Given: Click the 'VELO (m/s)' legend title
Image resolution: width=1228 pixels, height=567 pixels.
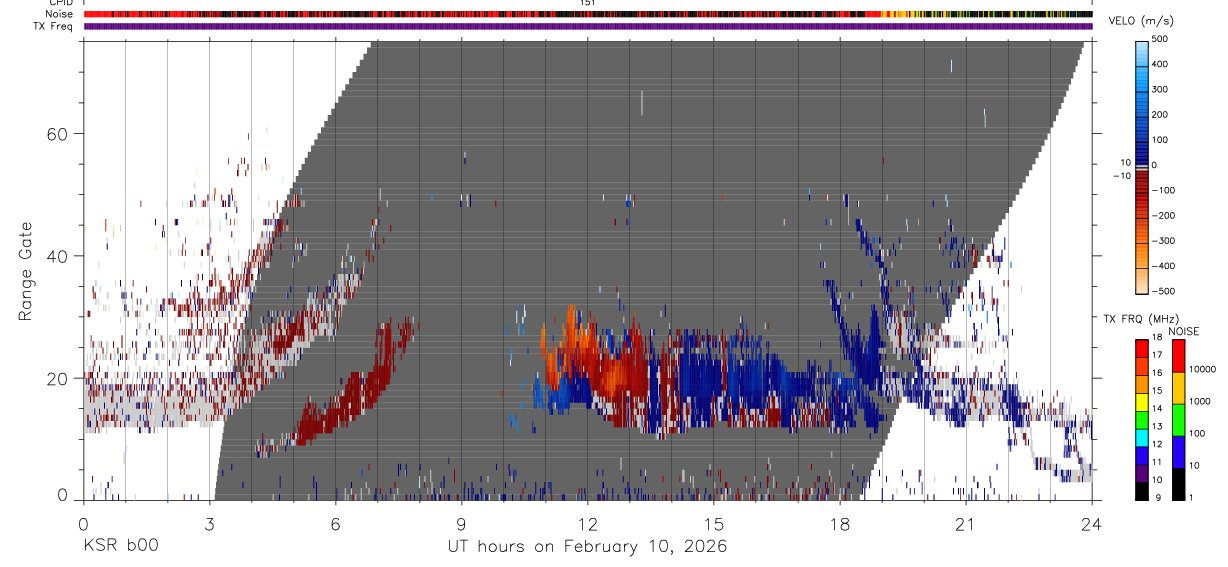Looking at the screenshot, I should click(1140, 22).
